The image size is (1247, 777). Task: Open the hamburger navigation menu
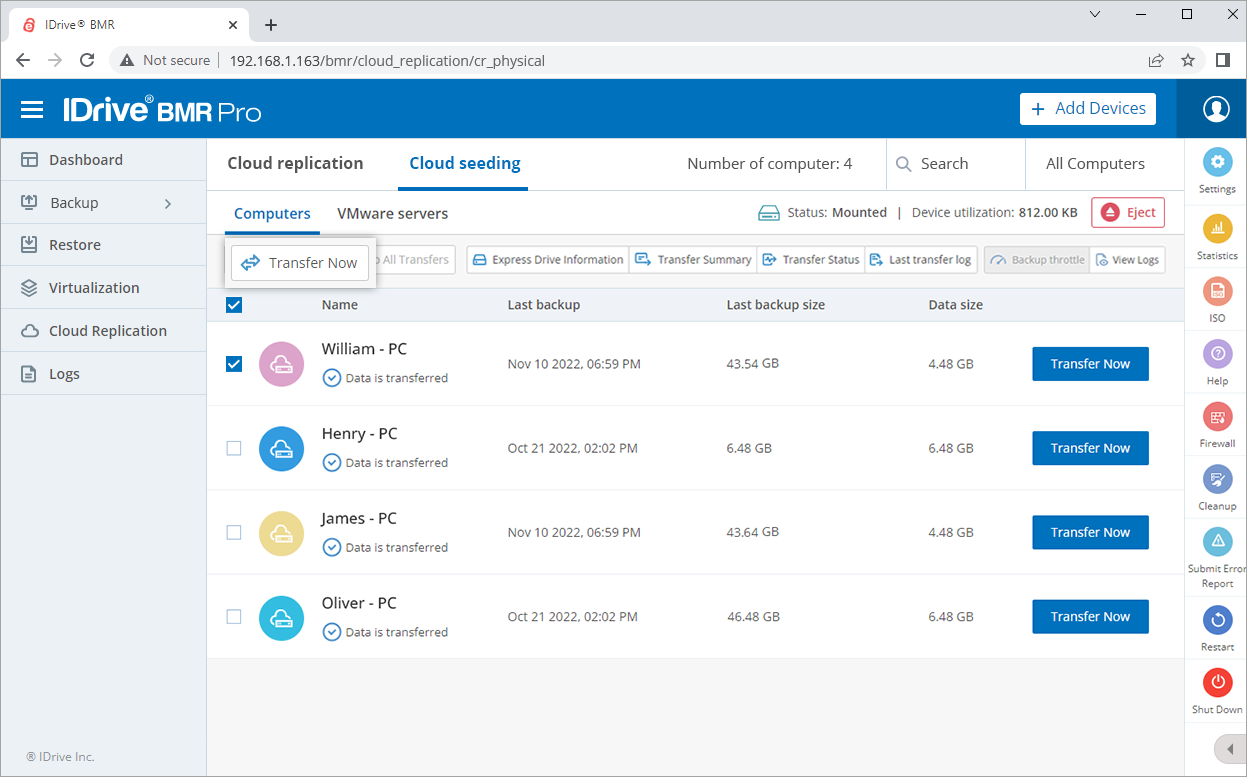click(32, 109)
